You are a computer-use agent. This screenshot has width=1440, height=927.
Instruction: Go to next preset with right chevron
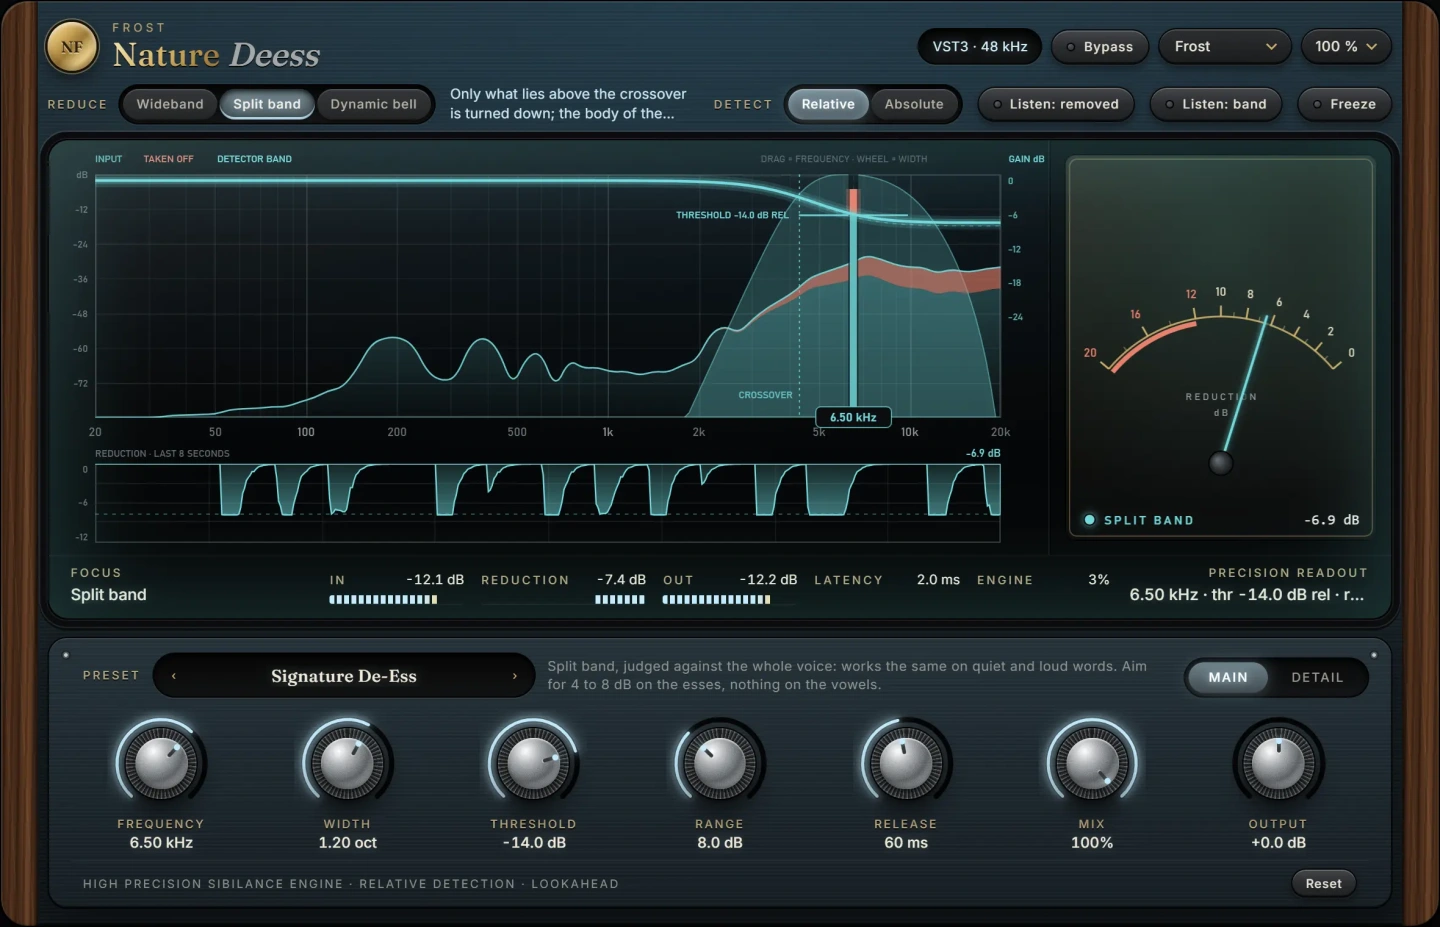(x=515, y=676)
